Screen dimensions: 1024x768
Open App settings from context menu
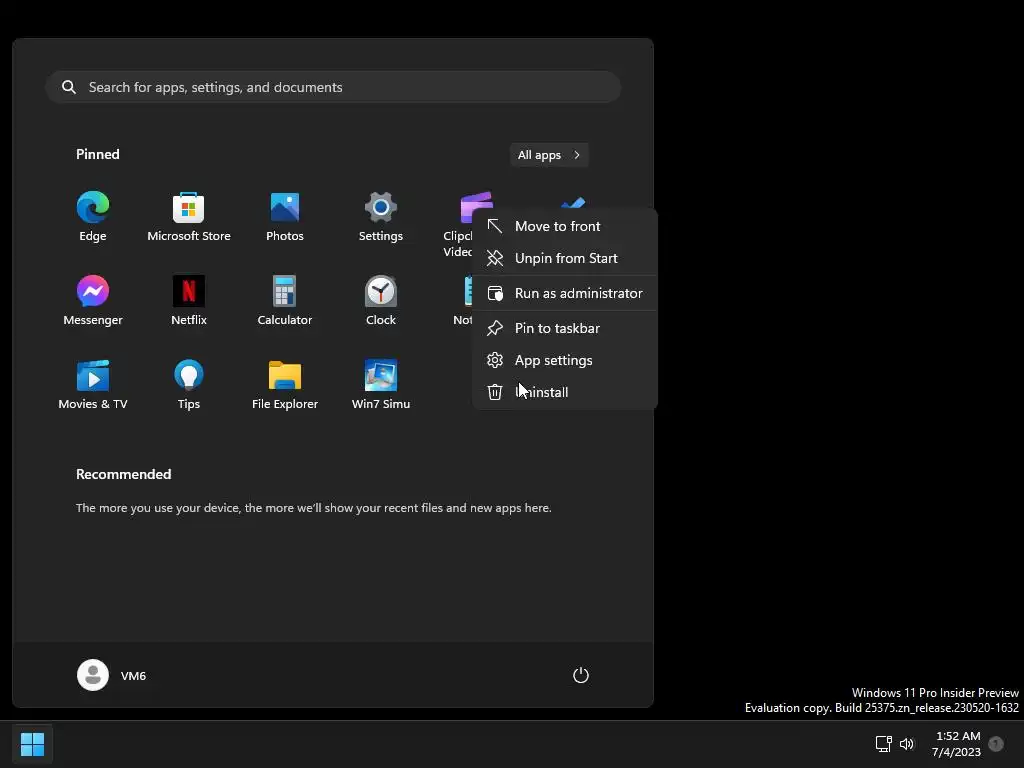[x=565, y=360]
